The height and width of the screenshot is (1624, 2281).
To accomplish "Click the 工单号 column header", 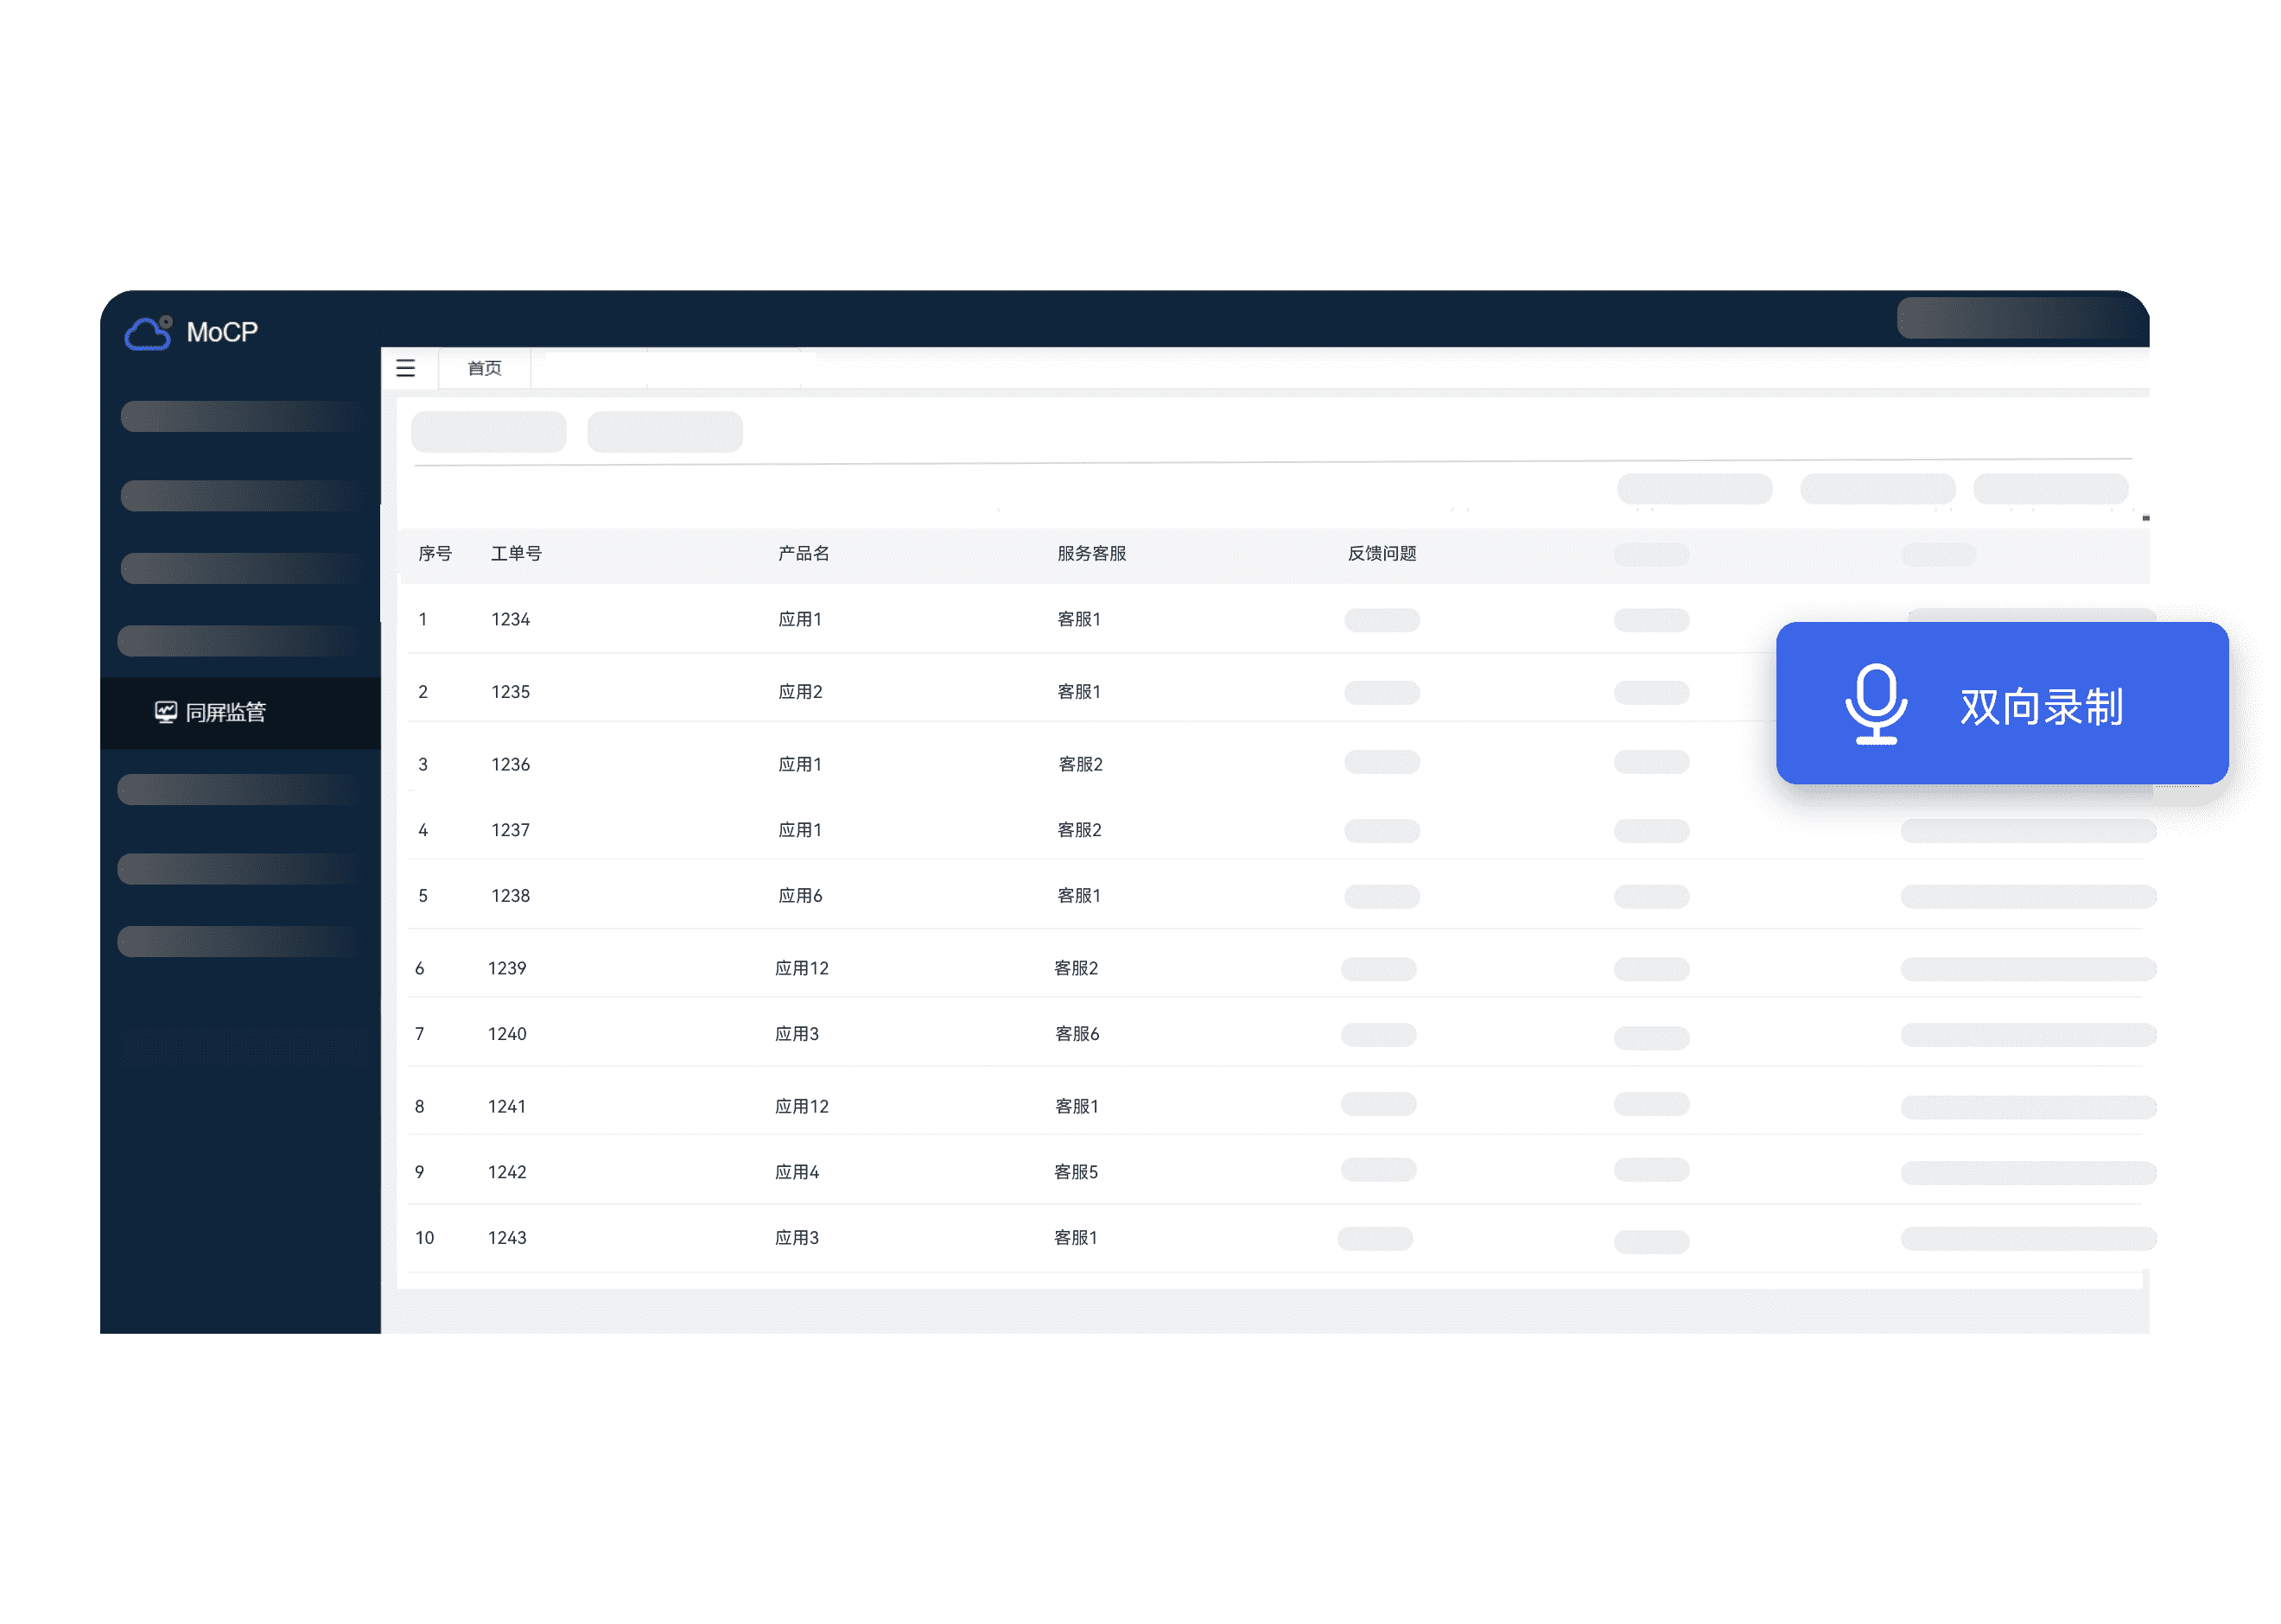I will [516, 553].
